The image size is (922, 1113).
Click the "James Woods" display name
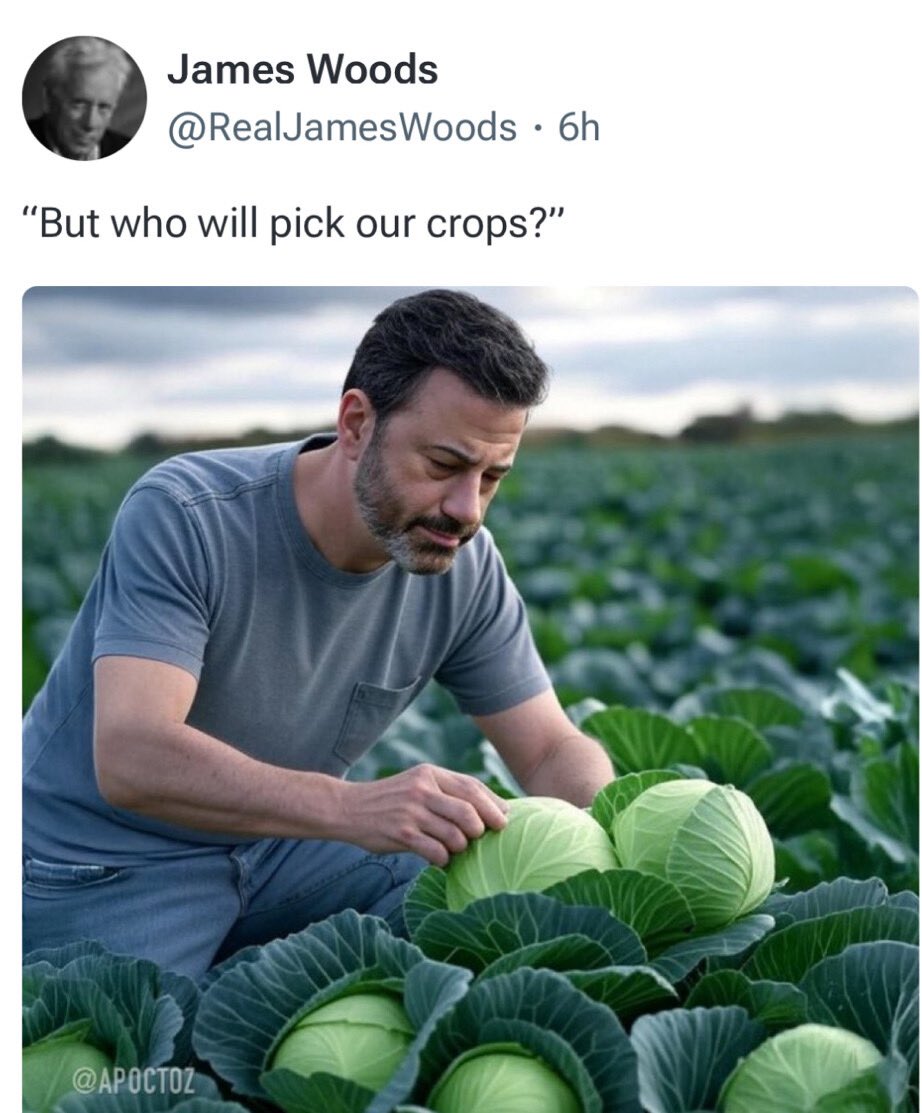(302, 70)
